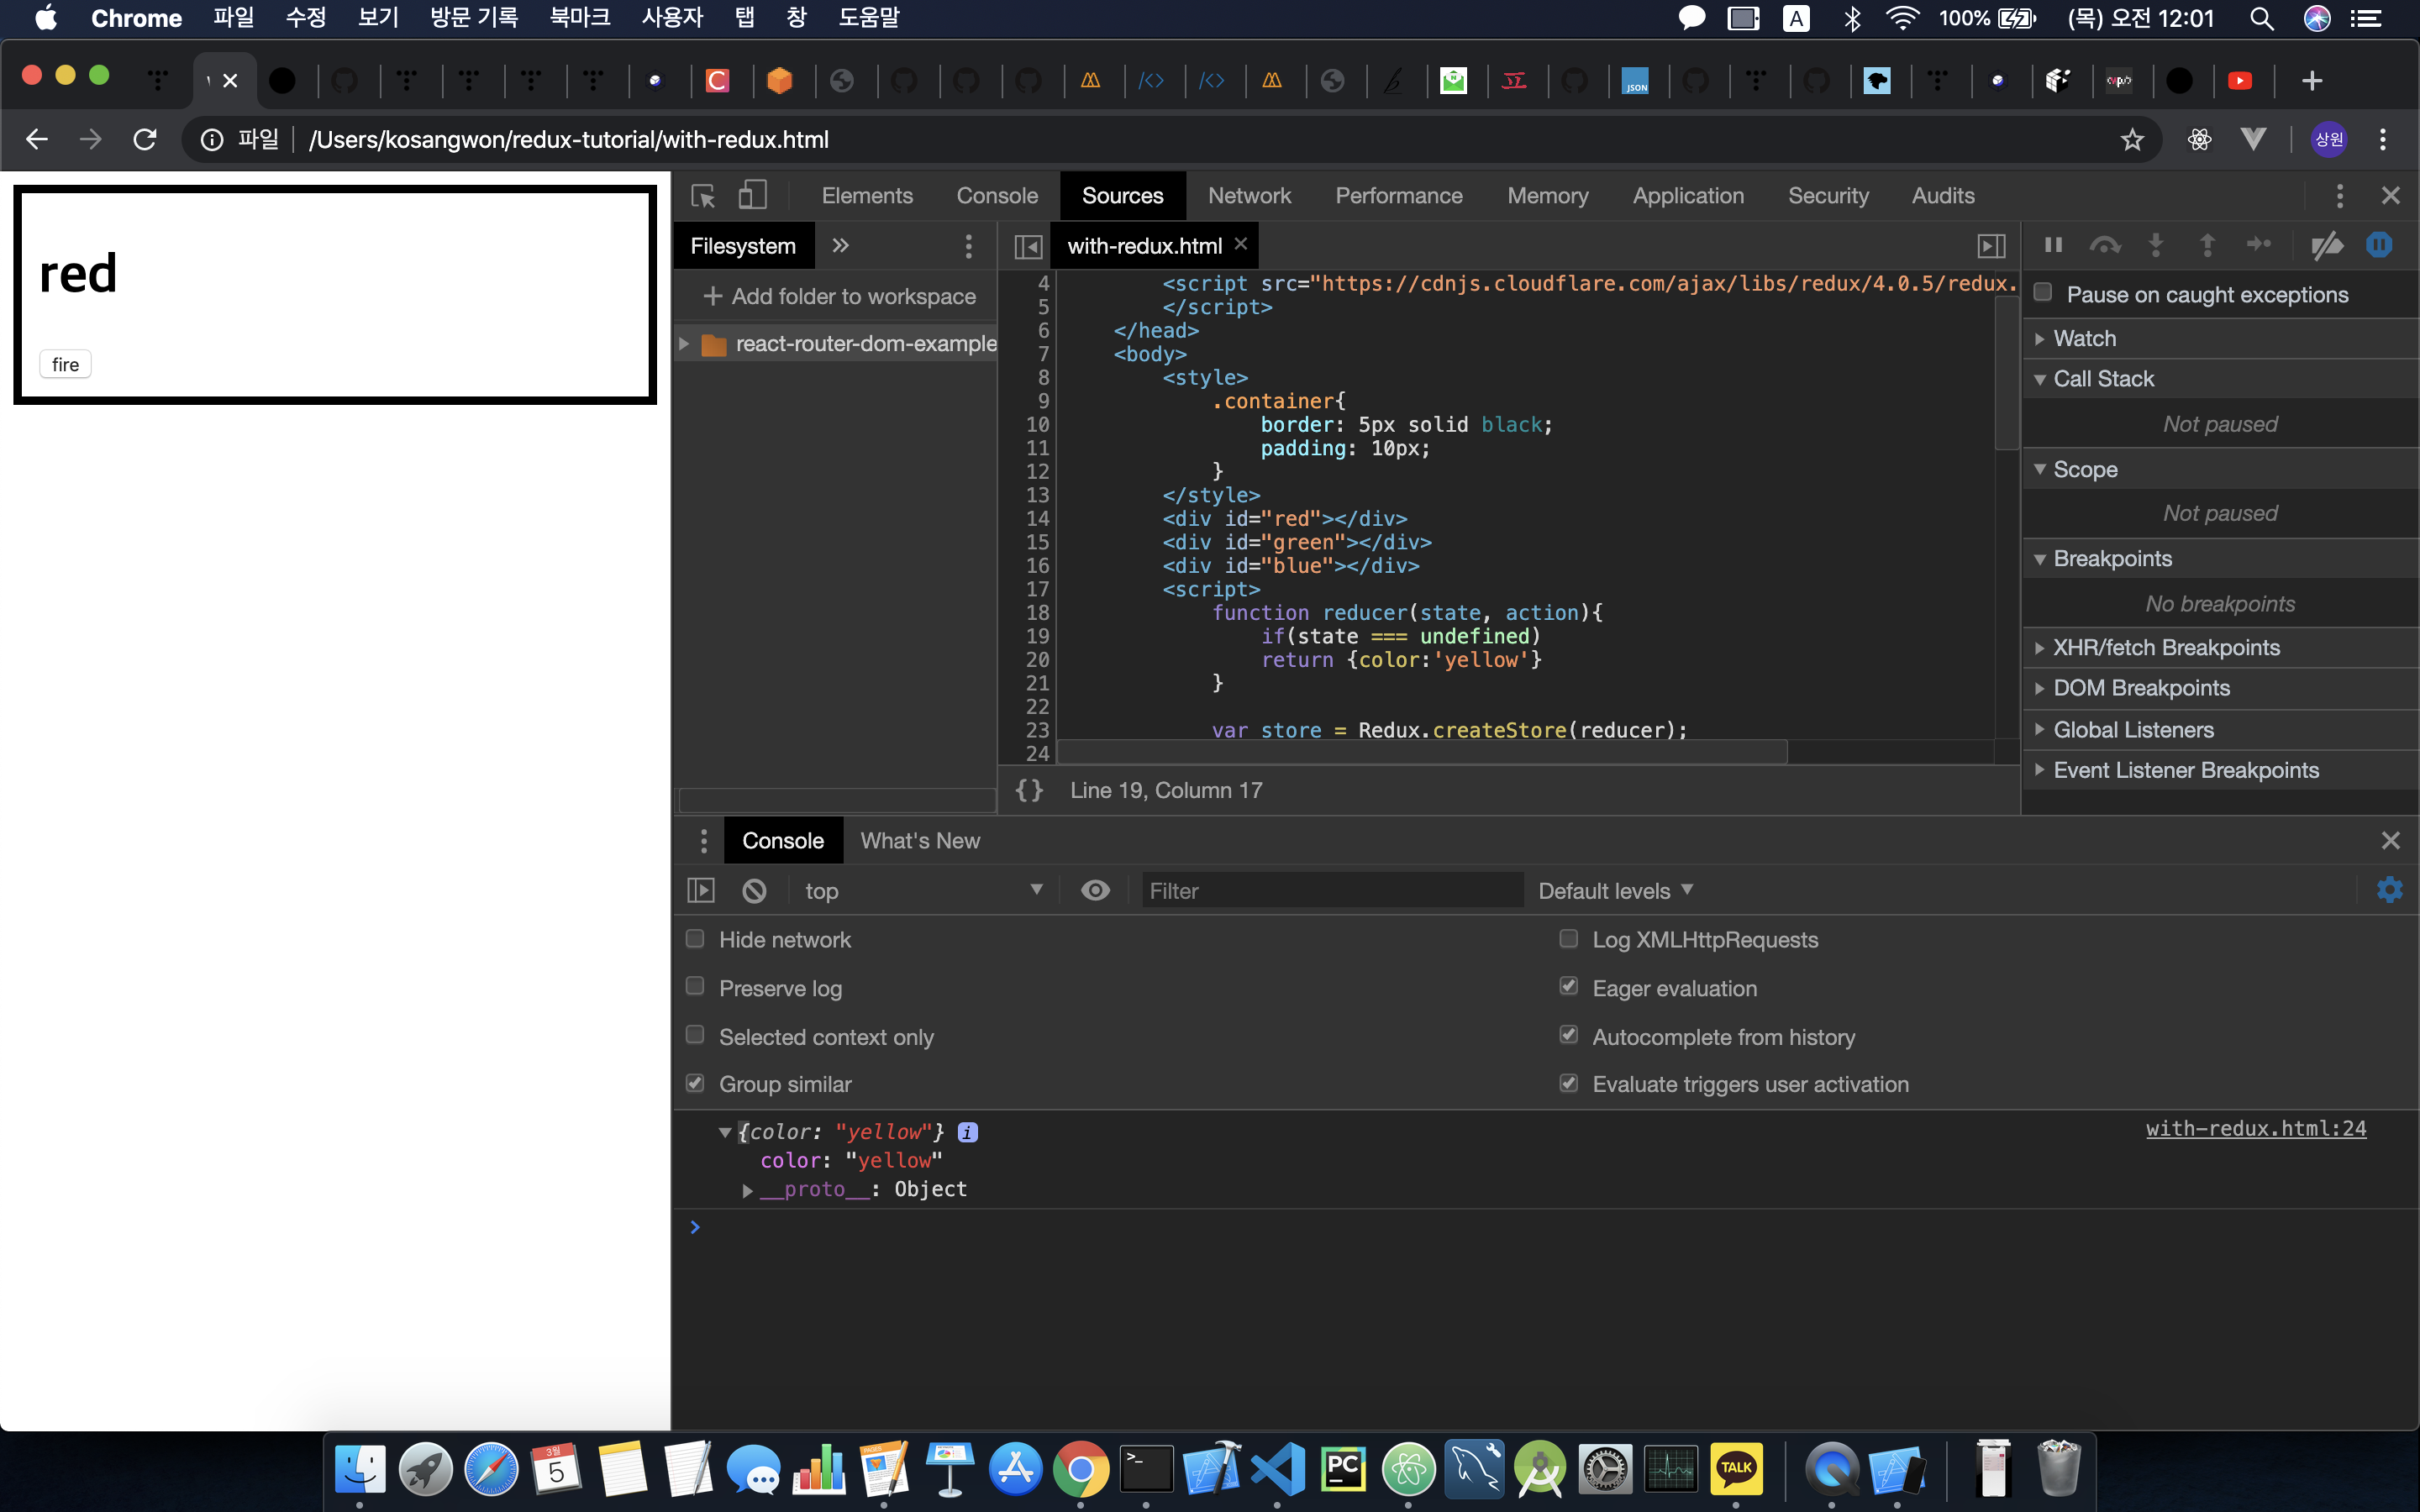
Task: Click the deactivate breakpoints icon
Action: [x=2327, y=245]
